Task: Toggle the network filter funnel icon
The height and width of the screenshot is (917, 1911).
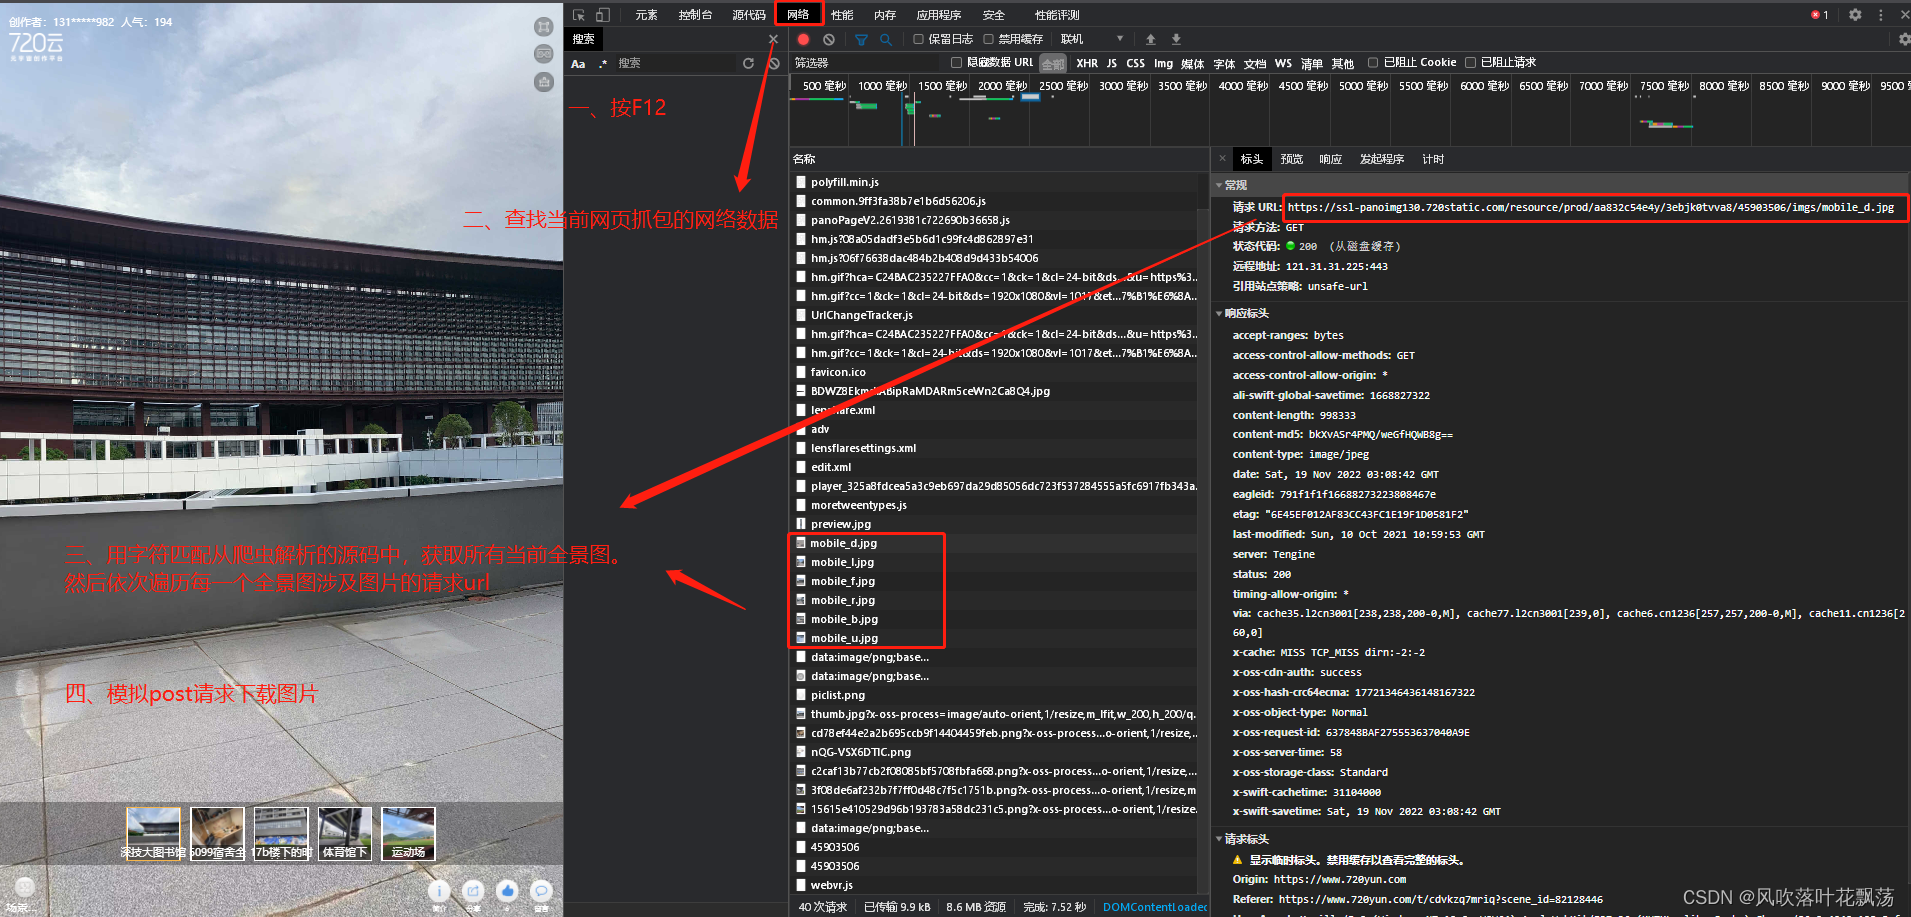Action: [861, 39]
